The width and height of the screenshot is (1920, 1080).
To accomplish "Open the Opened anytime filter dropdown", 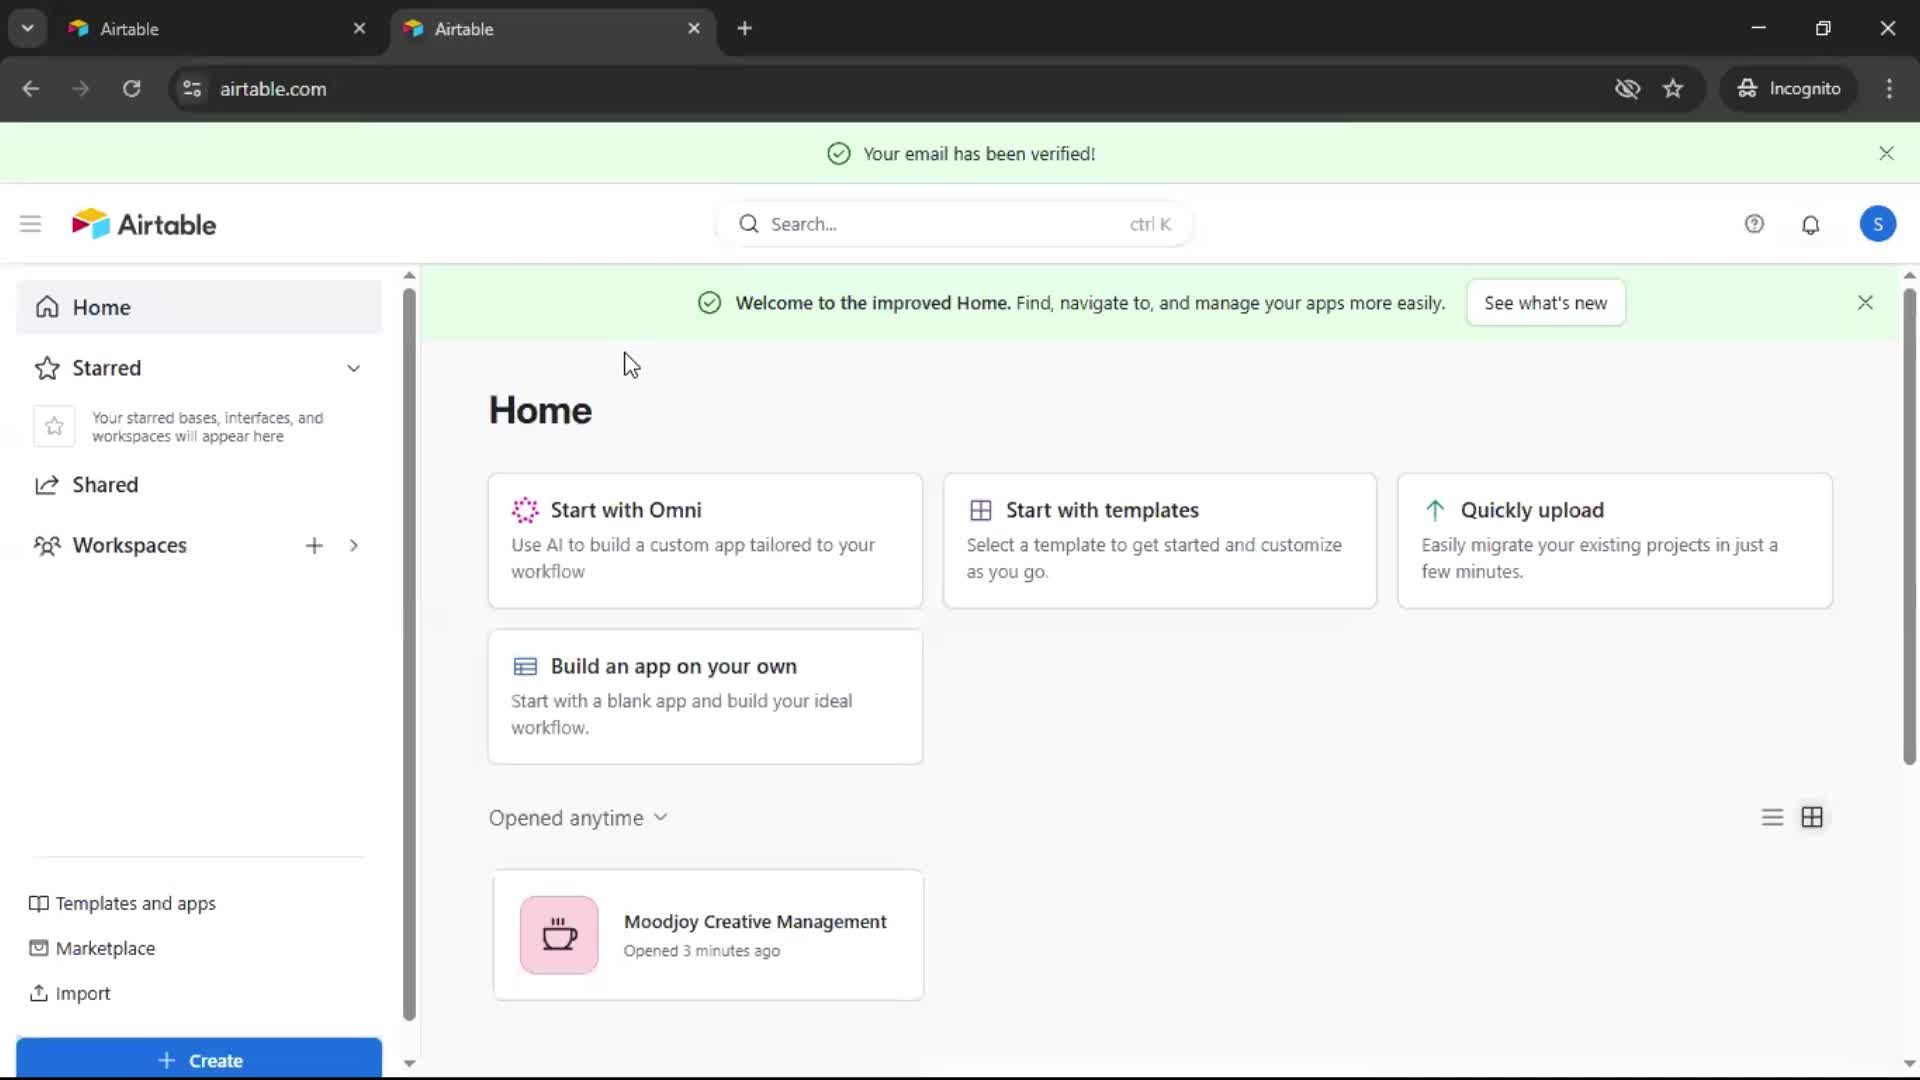I will 578,818.
